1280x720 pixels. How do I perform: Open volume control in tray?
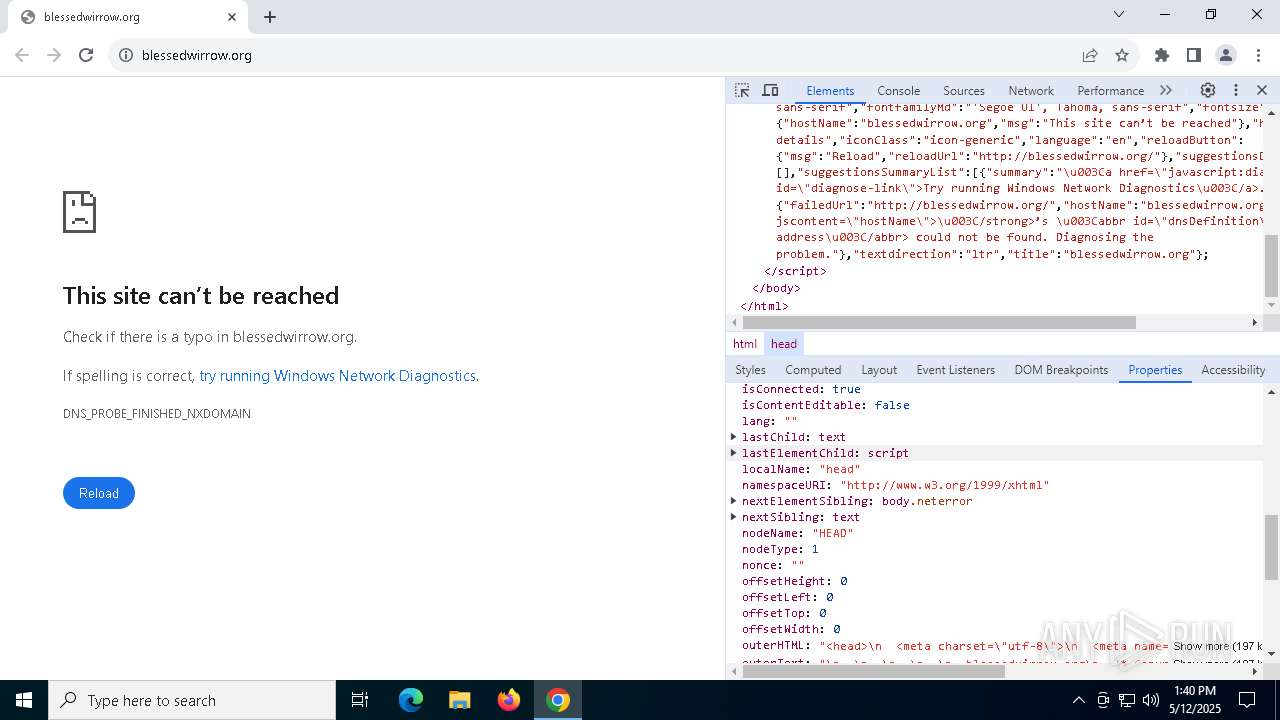(x=1151, y=700)
